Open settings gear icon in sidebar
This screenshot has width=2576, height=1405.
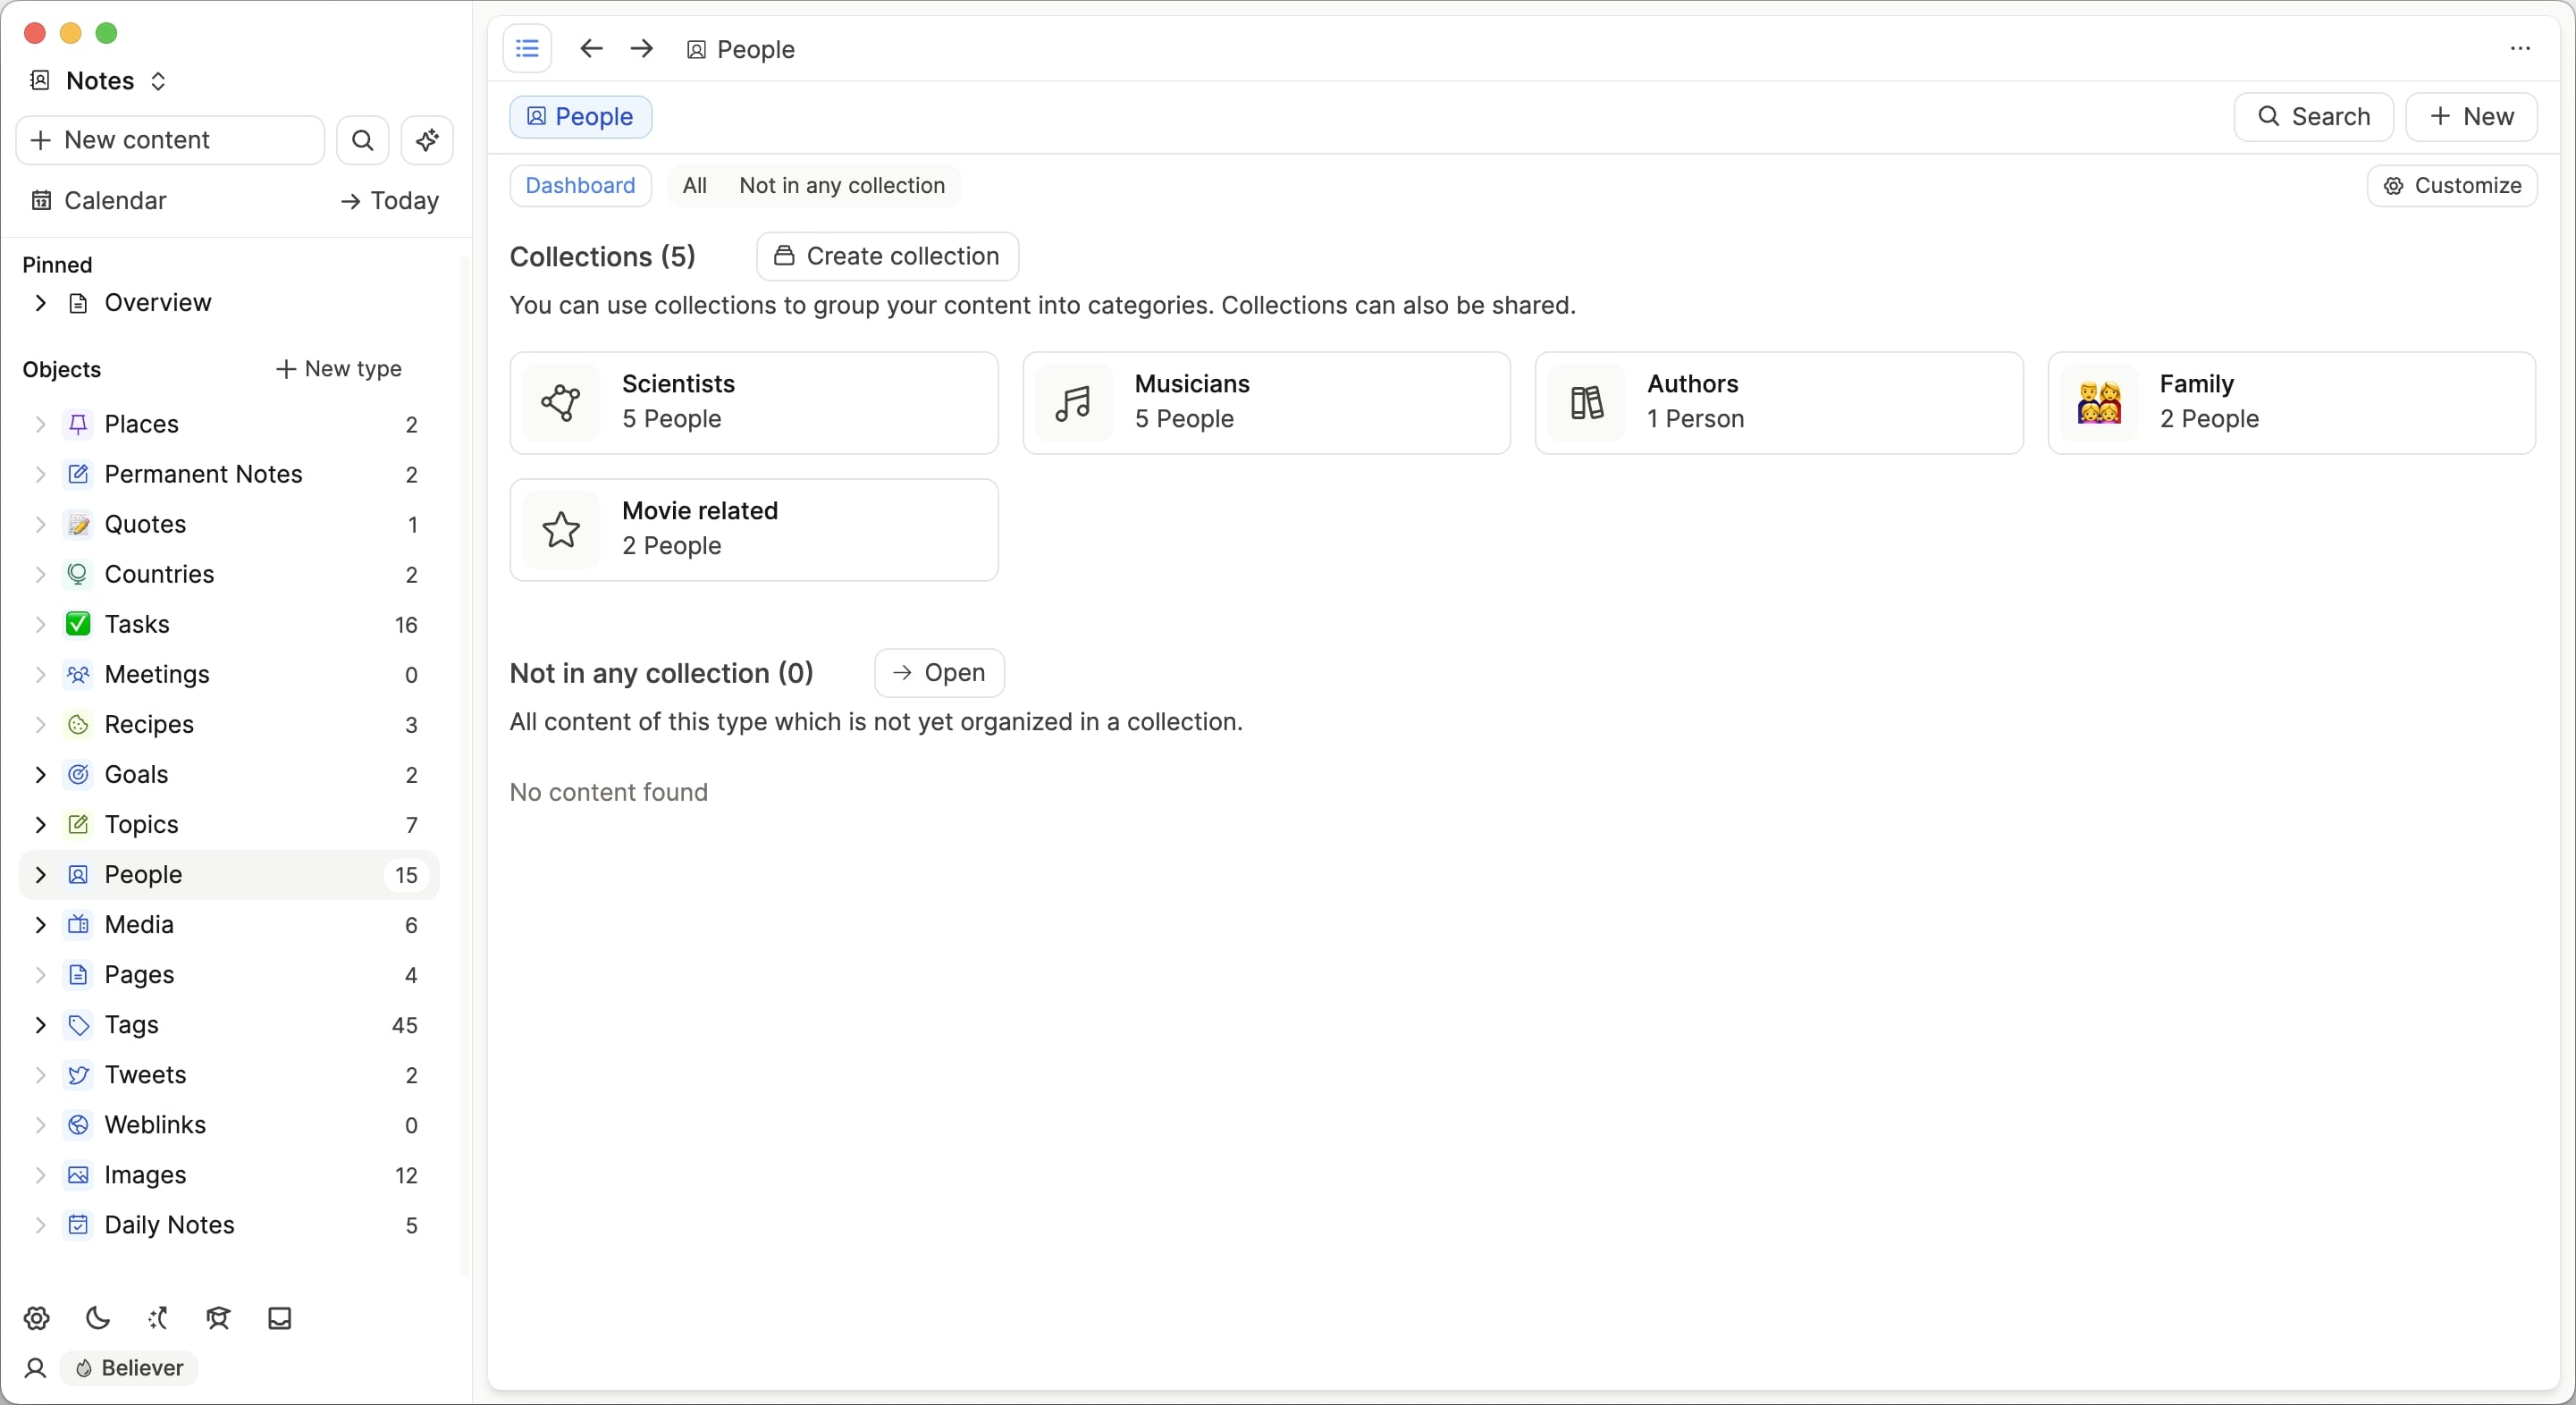tap(37, 1318)
